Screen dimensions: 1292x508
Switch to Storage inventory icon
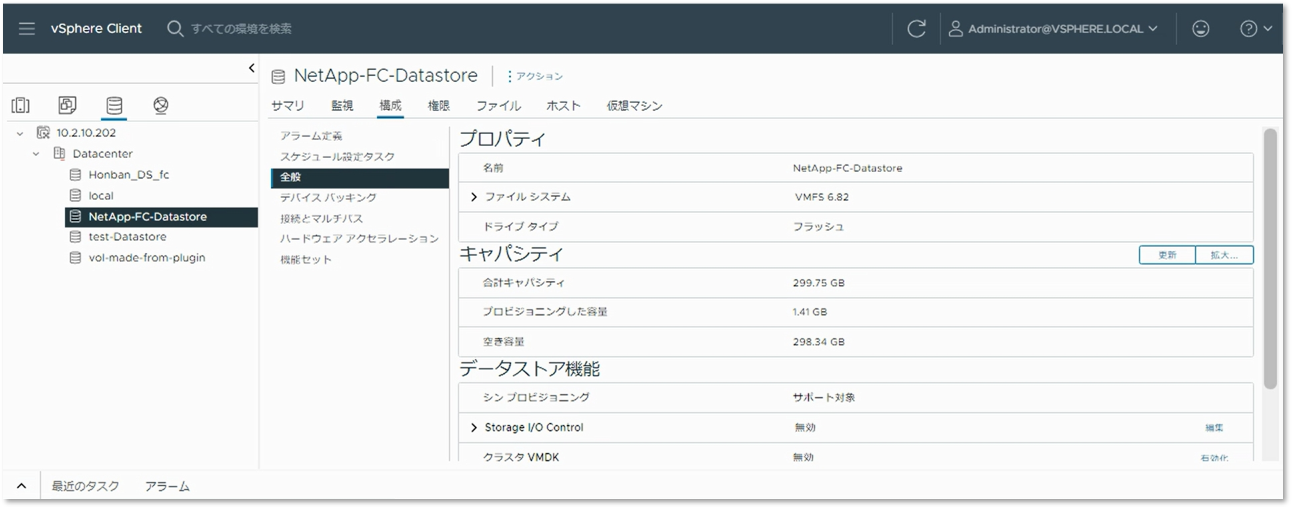[114, 105]
